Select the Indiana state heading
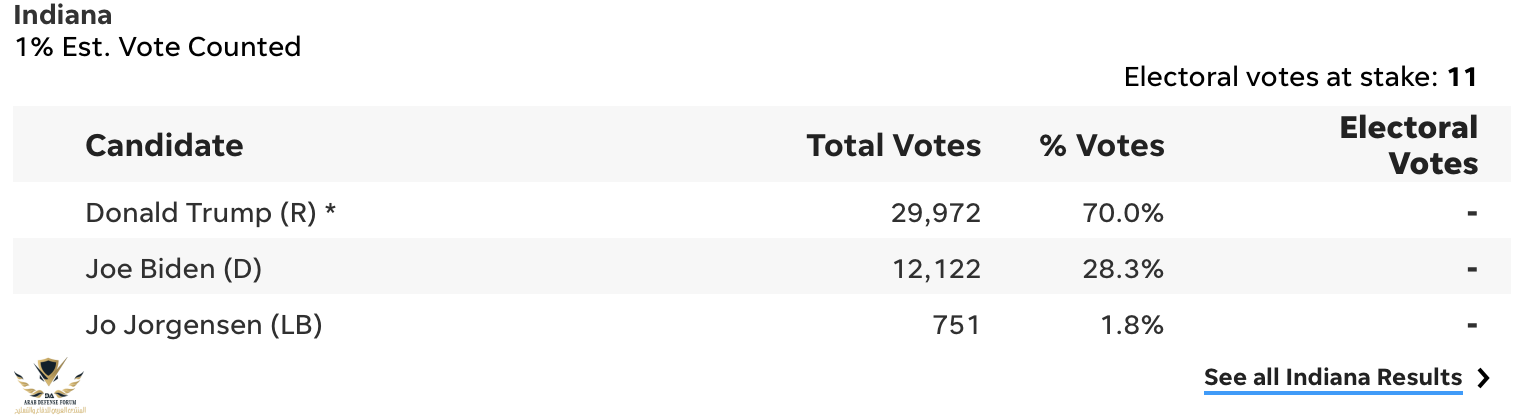This screenshot has width=1524, height=416. pos(63,15)
